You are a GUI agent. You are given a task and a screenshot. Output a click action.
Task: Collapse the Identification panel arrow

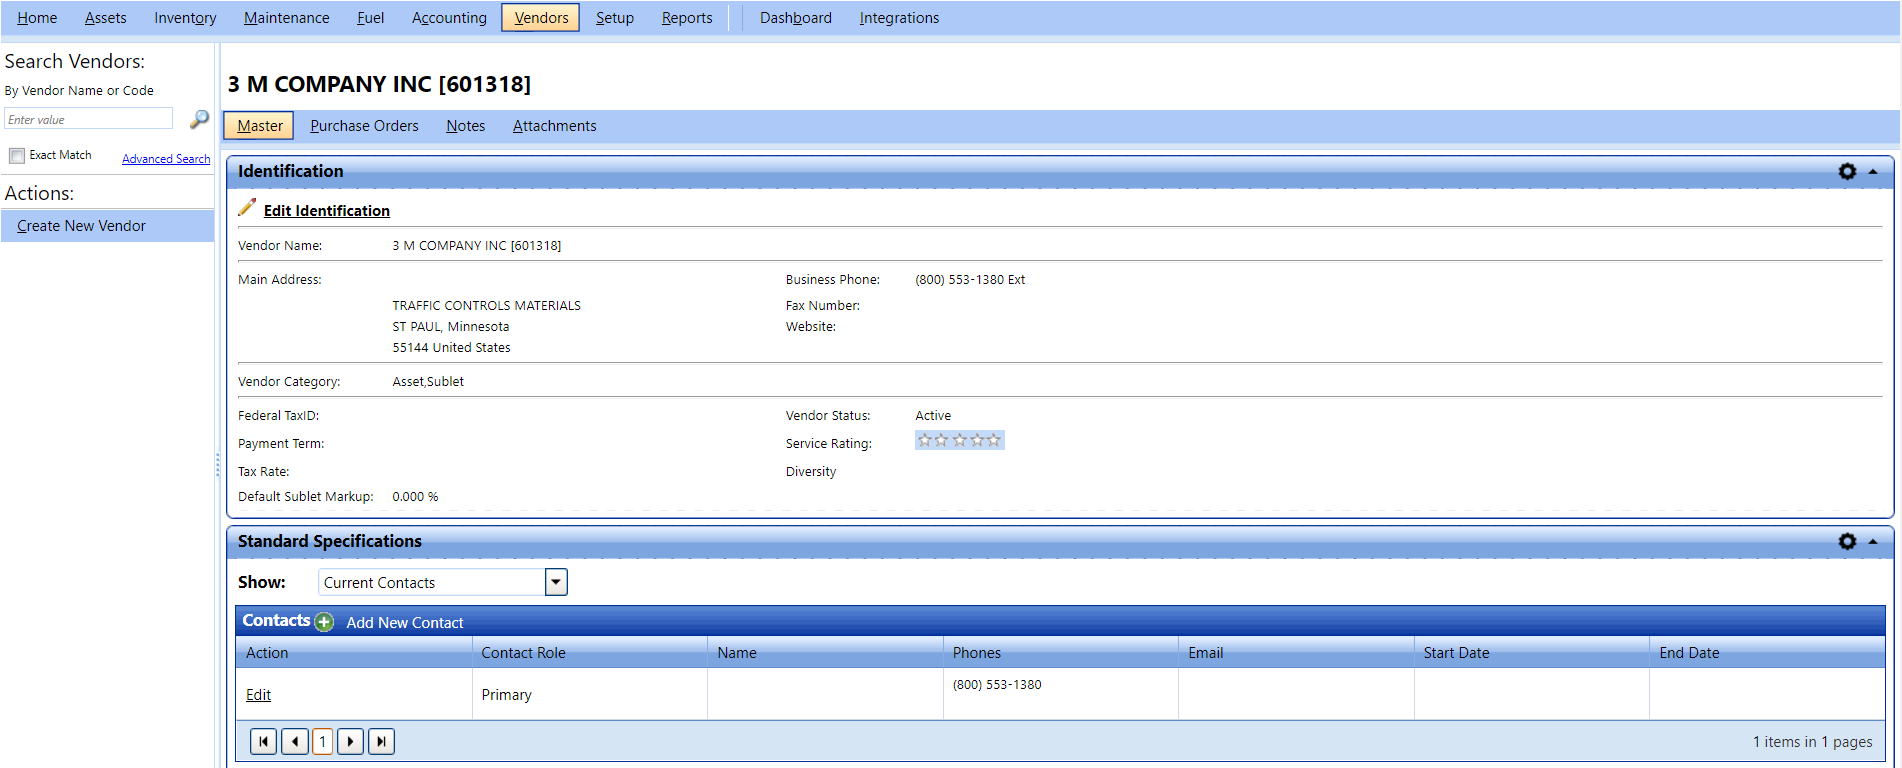pos(1873,172)
